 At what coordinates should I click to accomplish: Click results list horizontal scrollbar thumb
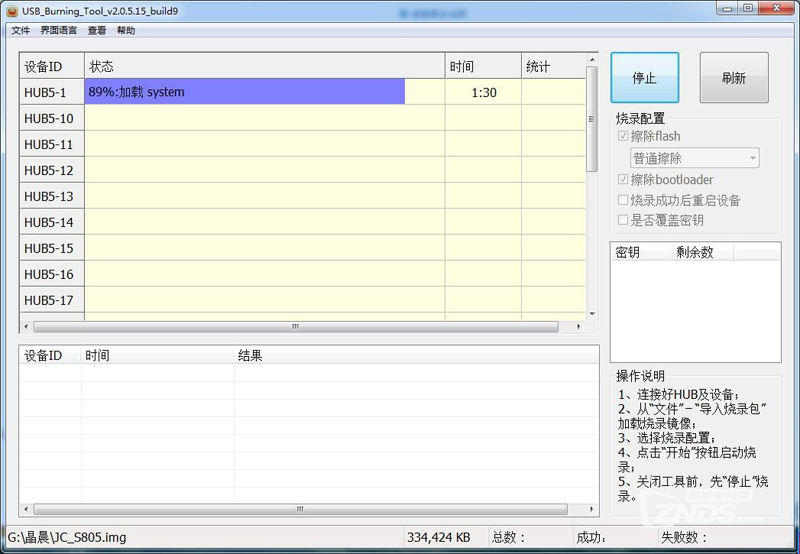click(x=301, y=509)
